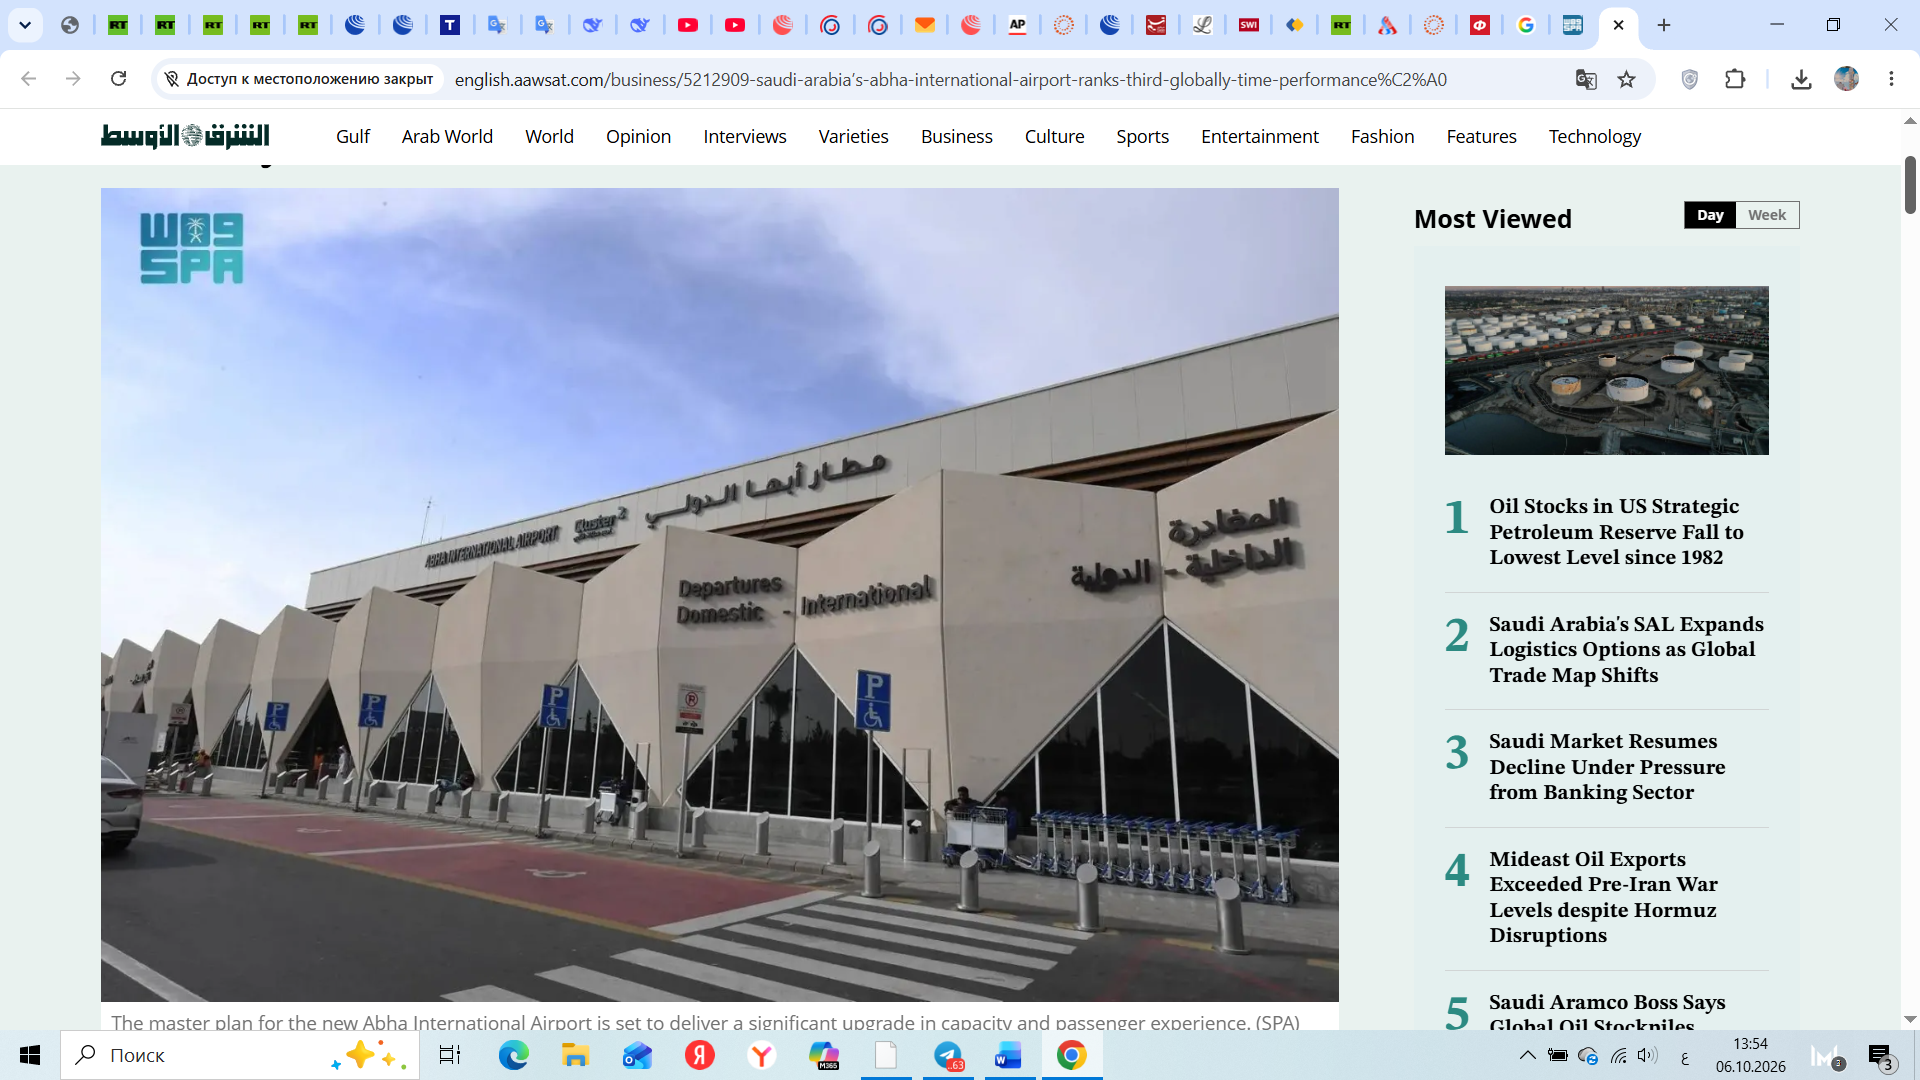The width and height of the screenshot is (1920, 1080).
Task: Click the page vertical scrollbar thumb
Action: tap(1909, 184)
